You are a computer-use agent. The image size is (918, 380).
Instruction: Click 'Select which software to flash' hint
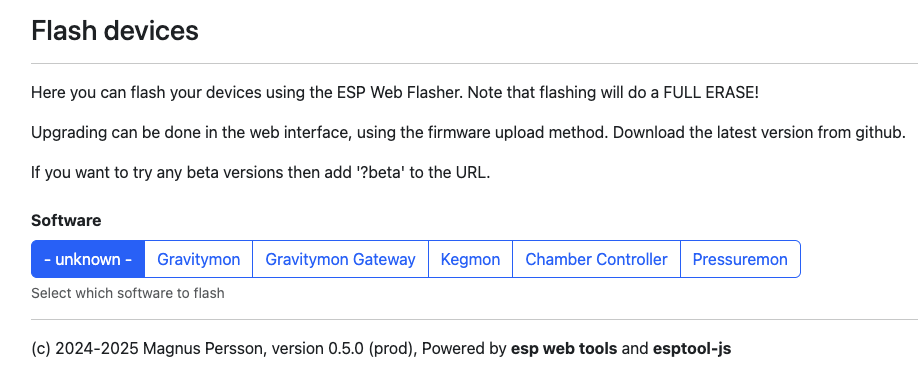click(x=128, y=293)
